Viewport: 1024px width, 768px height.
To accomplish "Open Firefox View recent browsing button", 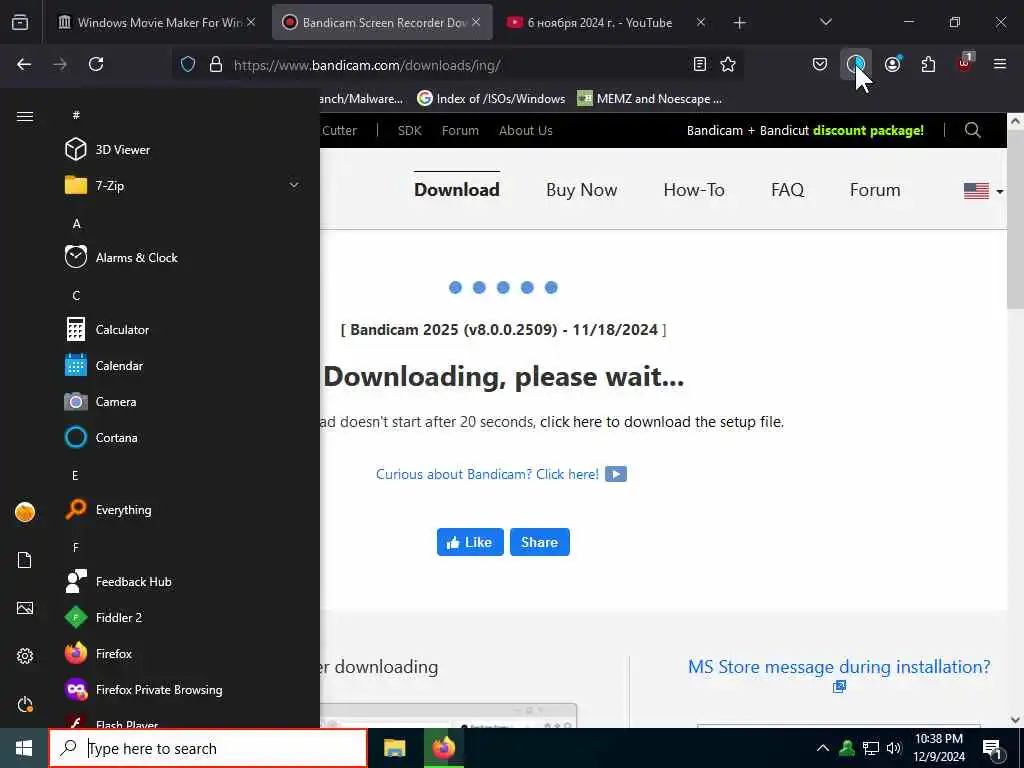I will (20, 22).
